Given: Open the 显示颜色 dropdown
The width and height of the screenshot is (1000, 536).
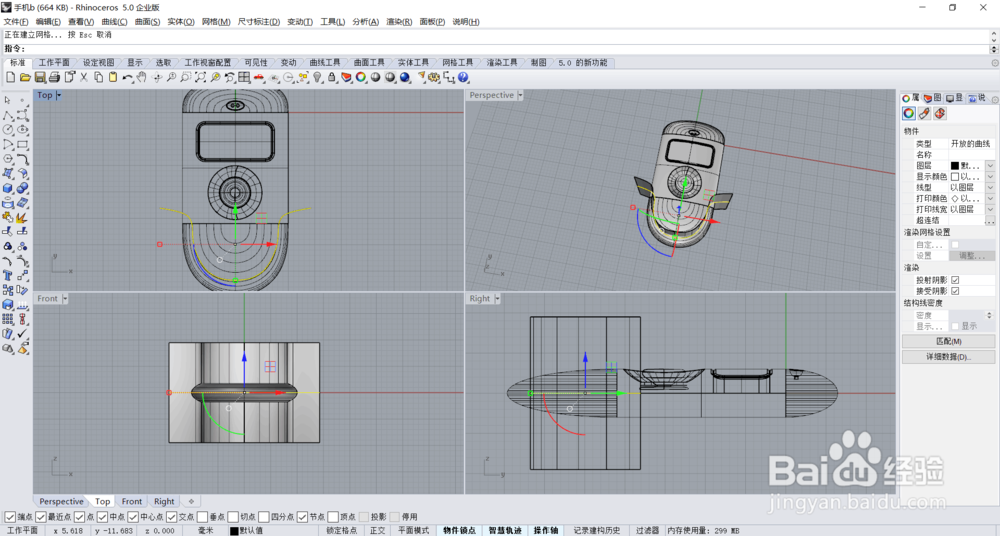Looking at the screenshot, I should click(x=990, y=177).
